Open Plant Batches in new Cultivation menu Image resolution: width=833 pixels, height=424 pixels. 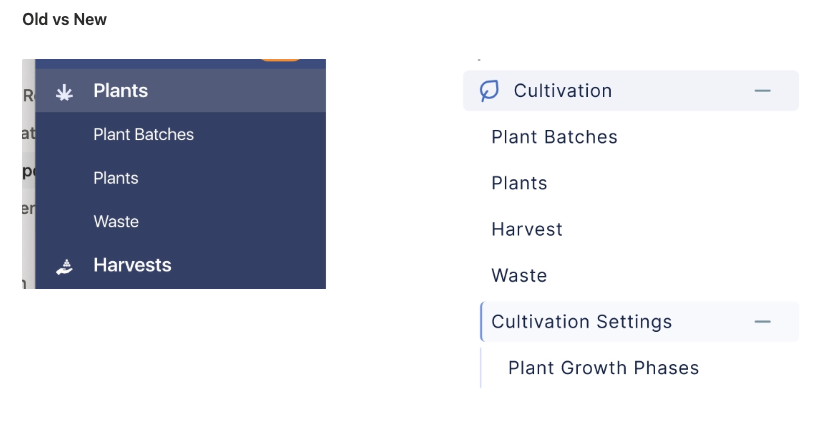pyautogui.click(x=554, y=137)
